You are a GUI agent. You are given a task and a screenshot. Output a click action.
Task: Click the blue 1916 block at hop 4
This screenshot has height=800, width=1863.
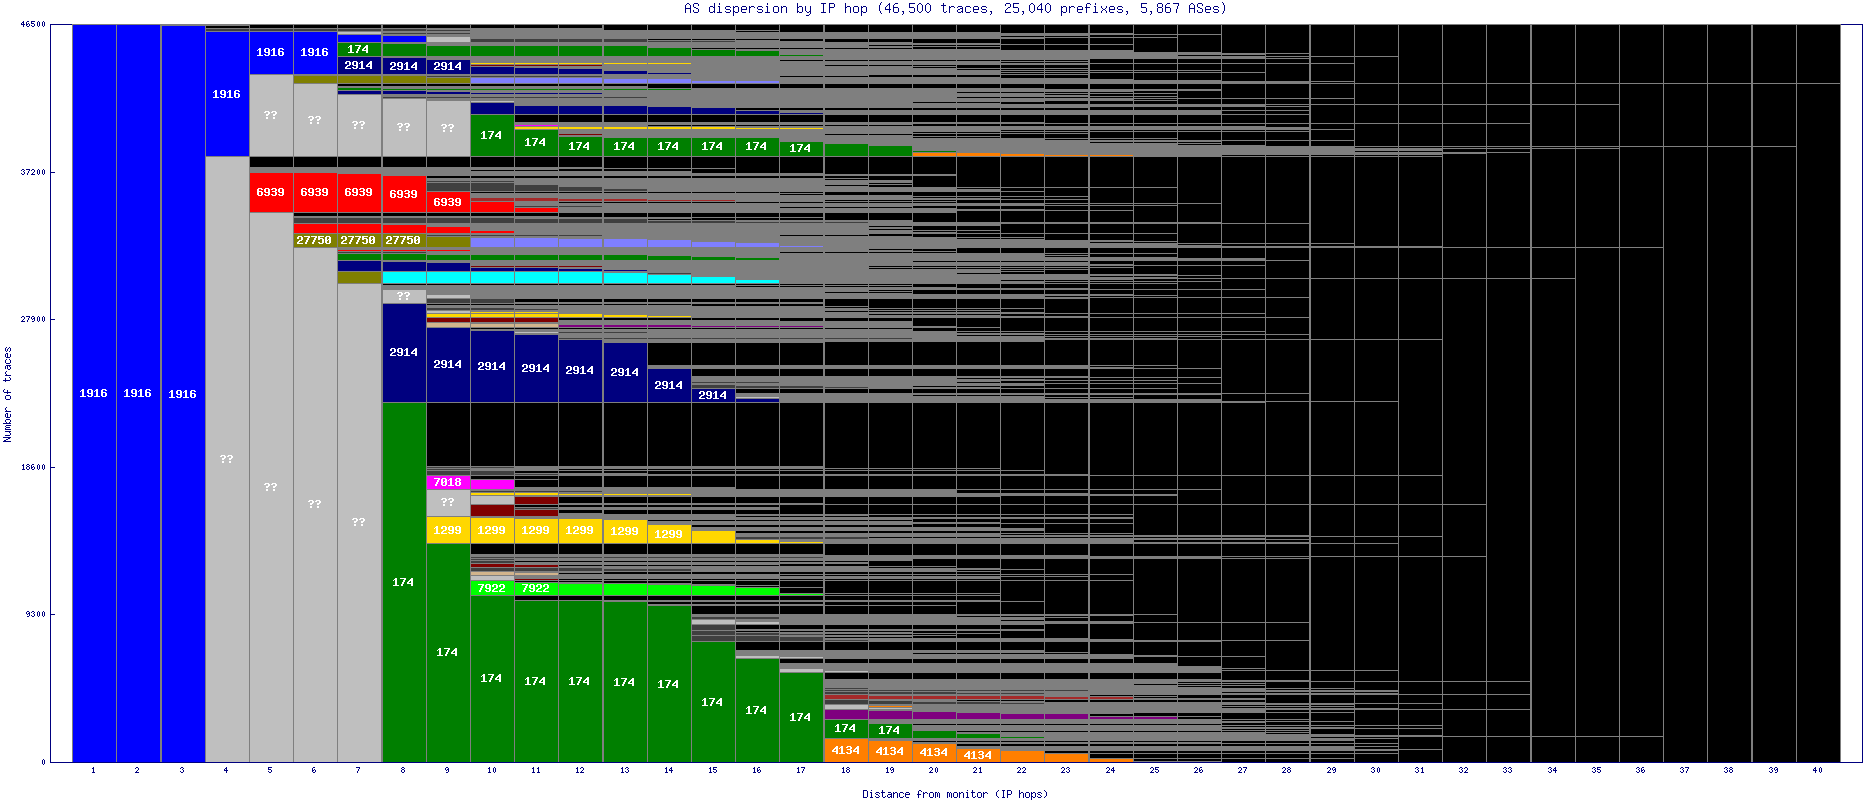click(227, 94)
